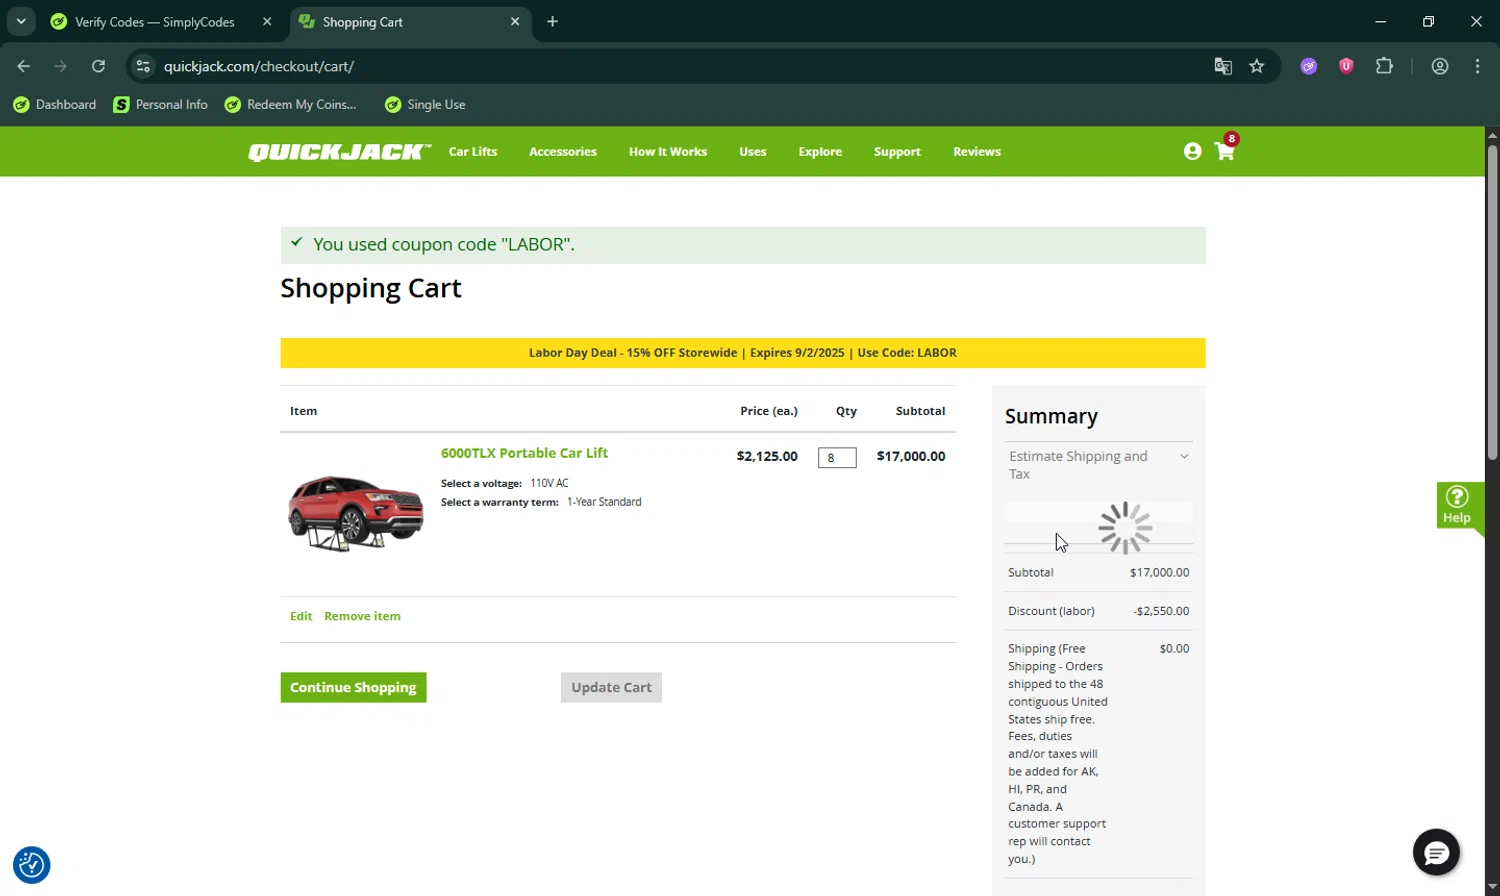
Task: Go back to previous page
Action: tap(24, 66)
